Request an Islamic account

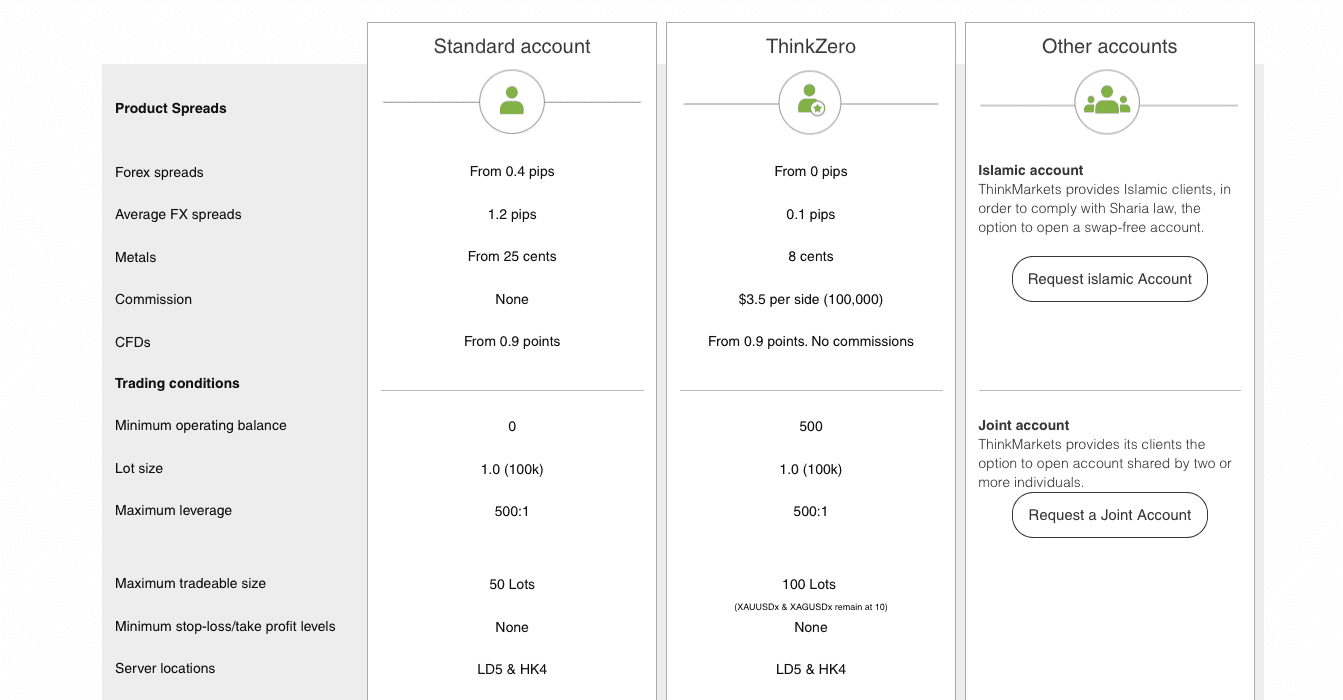tap(1110, 279)
